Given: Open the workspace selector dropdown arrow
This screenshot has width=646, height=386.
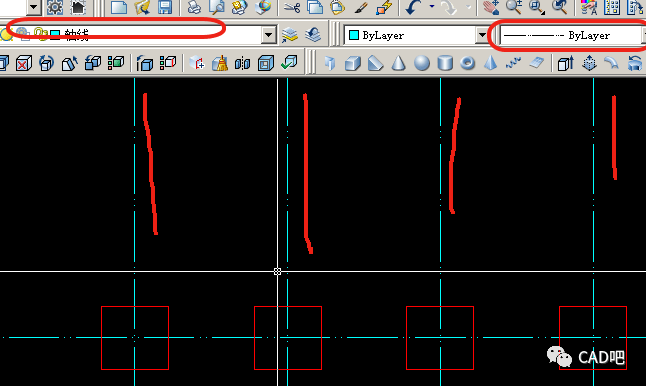Looking at the screenshot, I should click(34, 7).
